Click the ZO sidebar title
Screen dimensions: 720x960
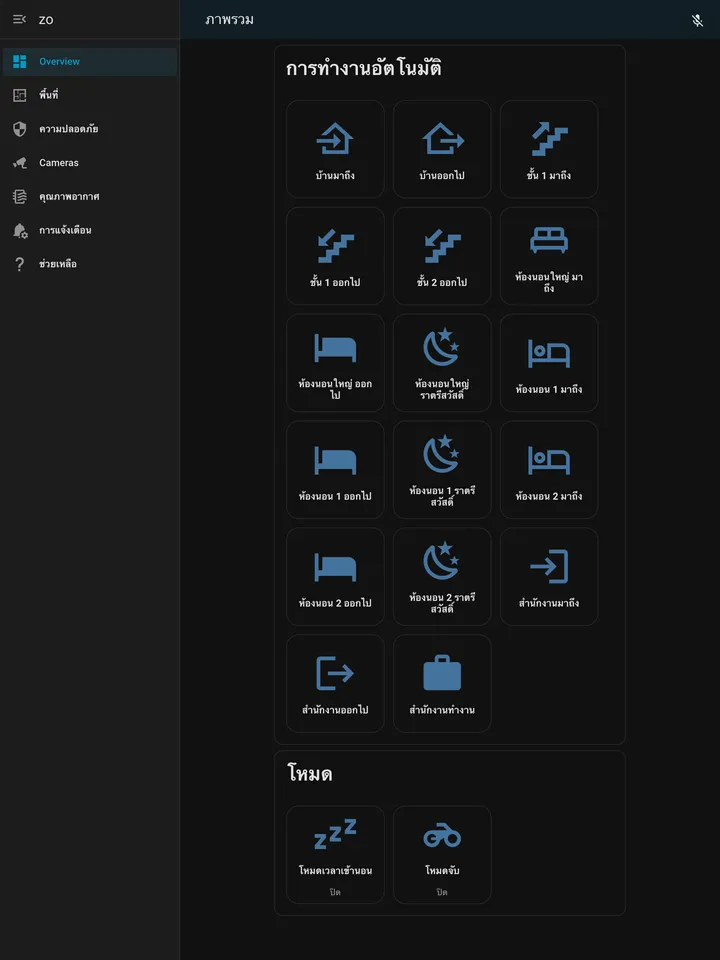coord(46,20)
